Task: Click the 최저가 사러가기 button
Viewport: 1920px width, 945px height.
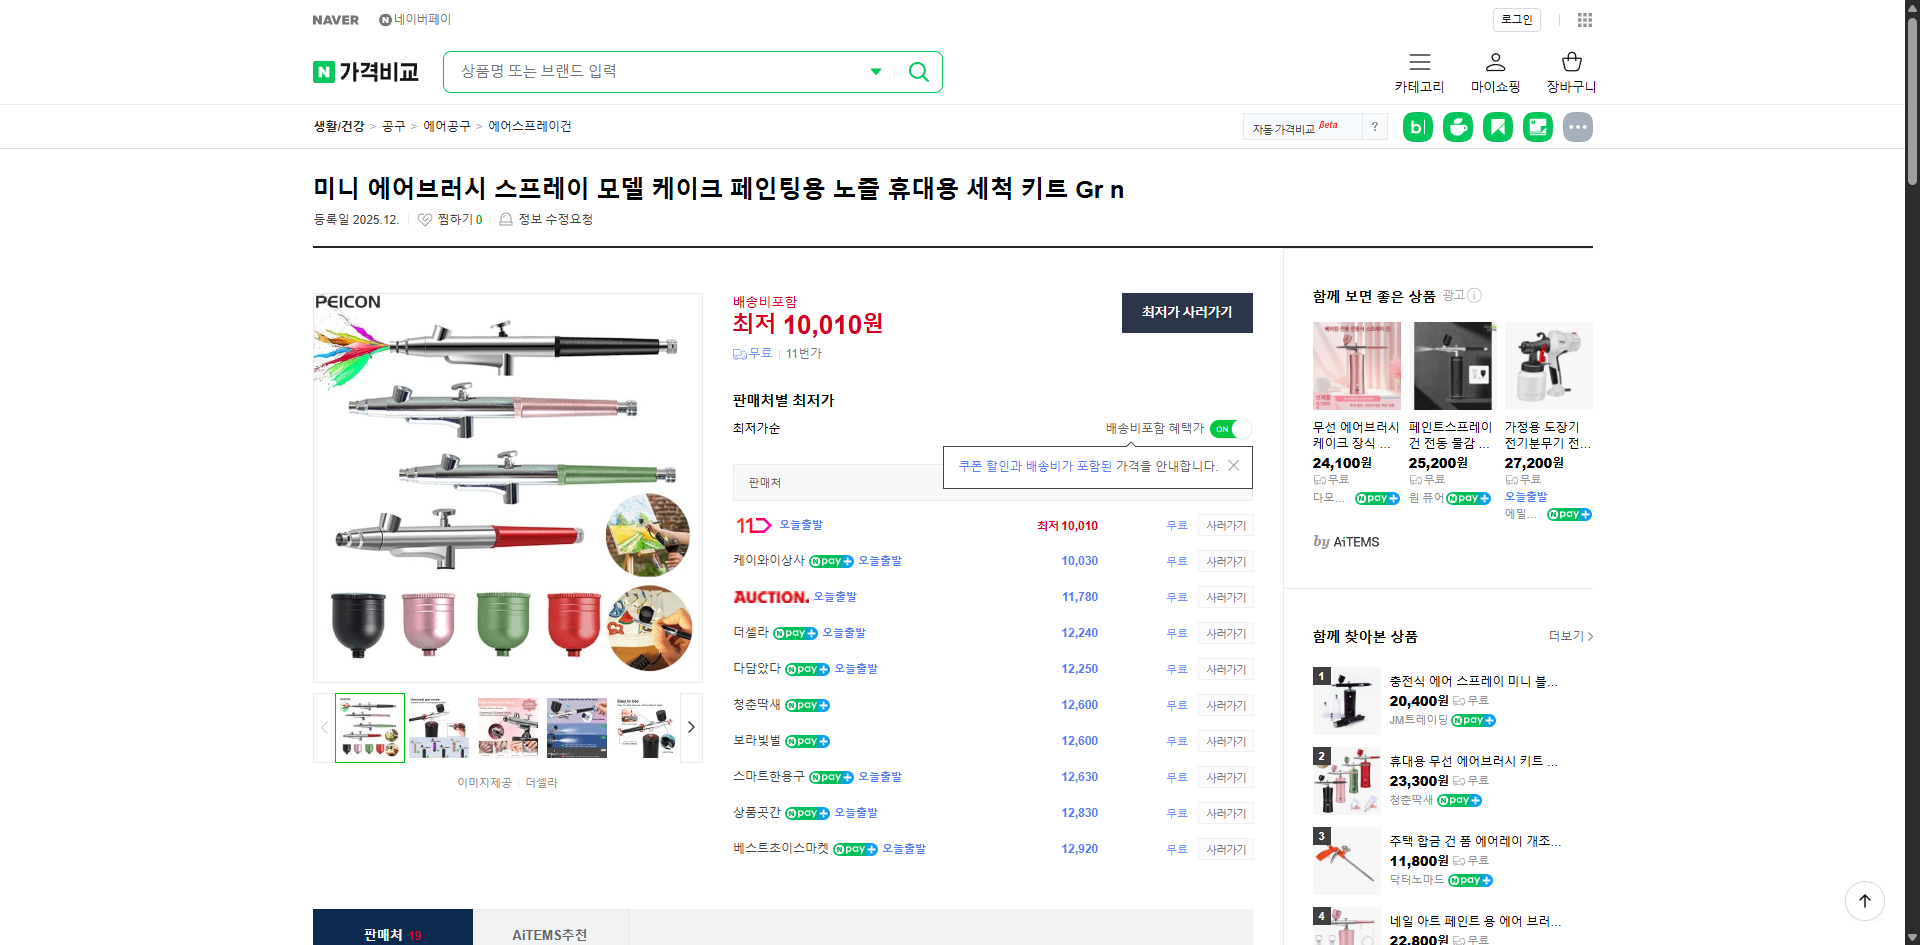Action: [x=1186, y=313]
